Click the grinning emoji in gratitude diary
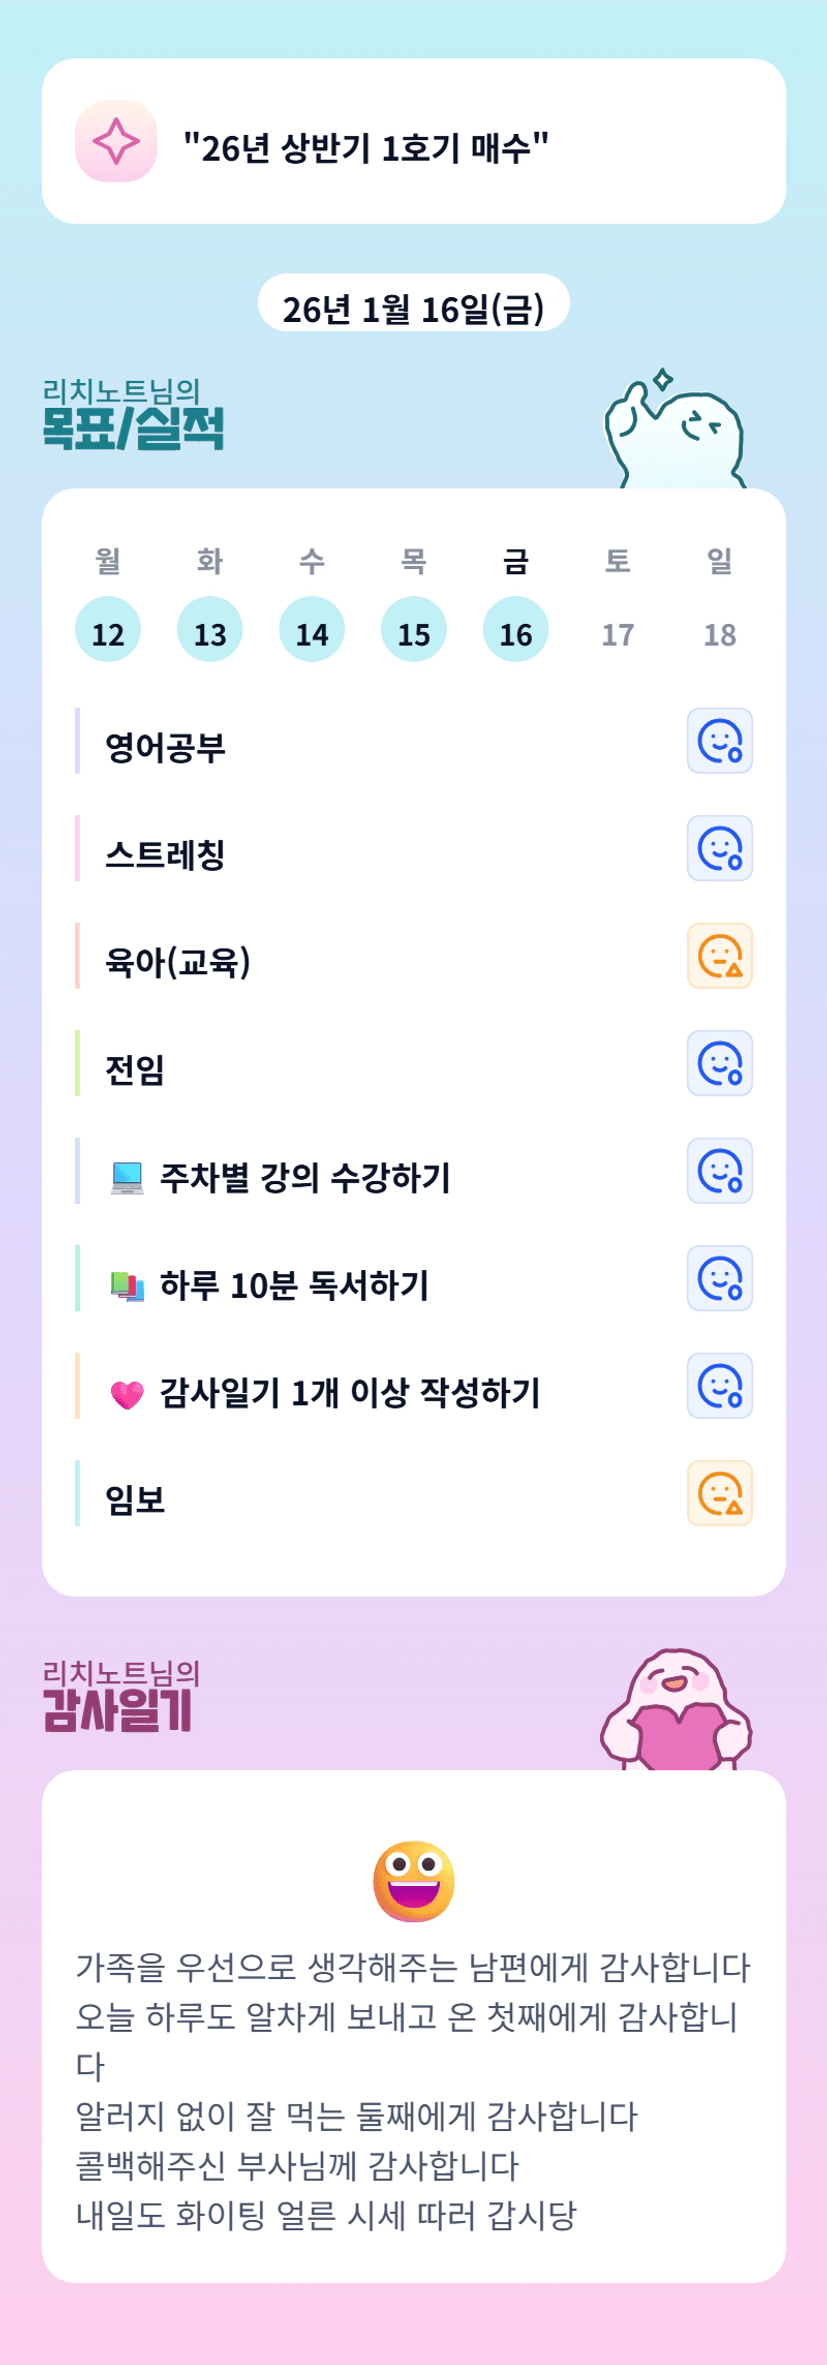The height and width of the screenshot is (2365, 827). pos(414,1881)
